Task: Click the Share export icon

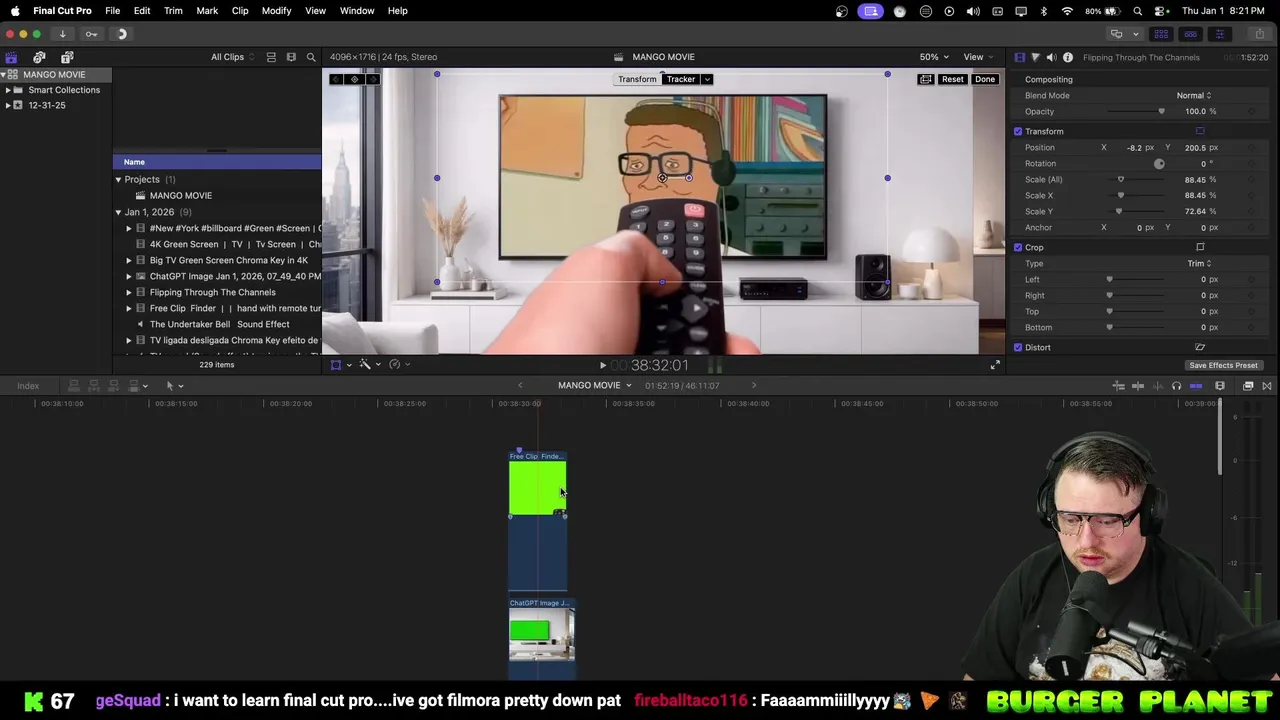Action: (1259, 34)
